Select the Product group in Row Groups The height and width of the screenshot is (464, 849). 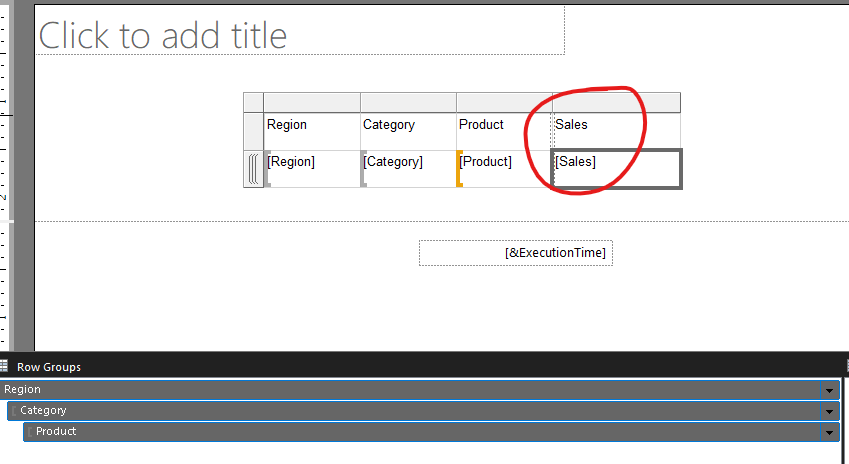(x=432, y=432)
